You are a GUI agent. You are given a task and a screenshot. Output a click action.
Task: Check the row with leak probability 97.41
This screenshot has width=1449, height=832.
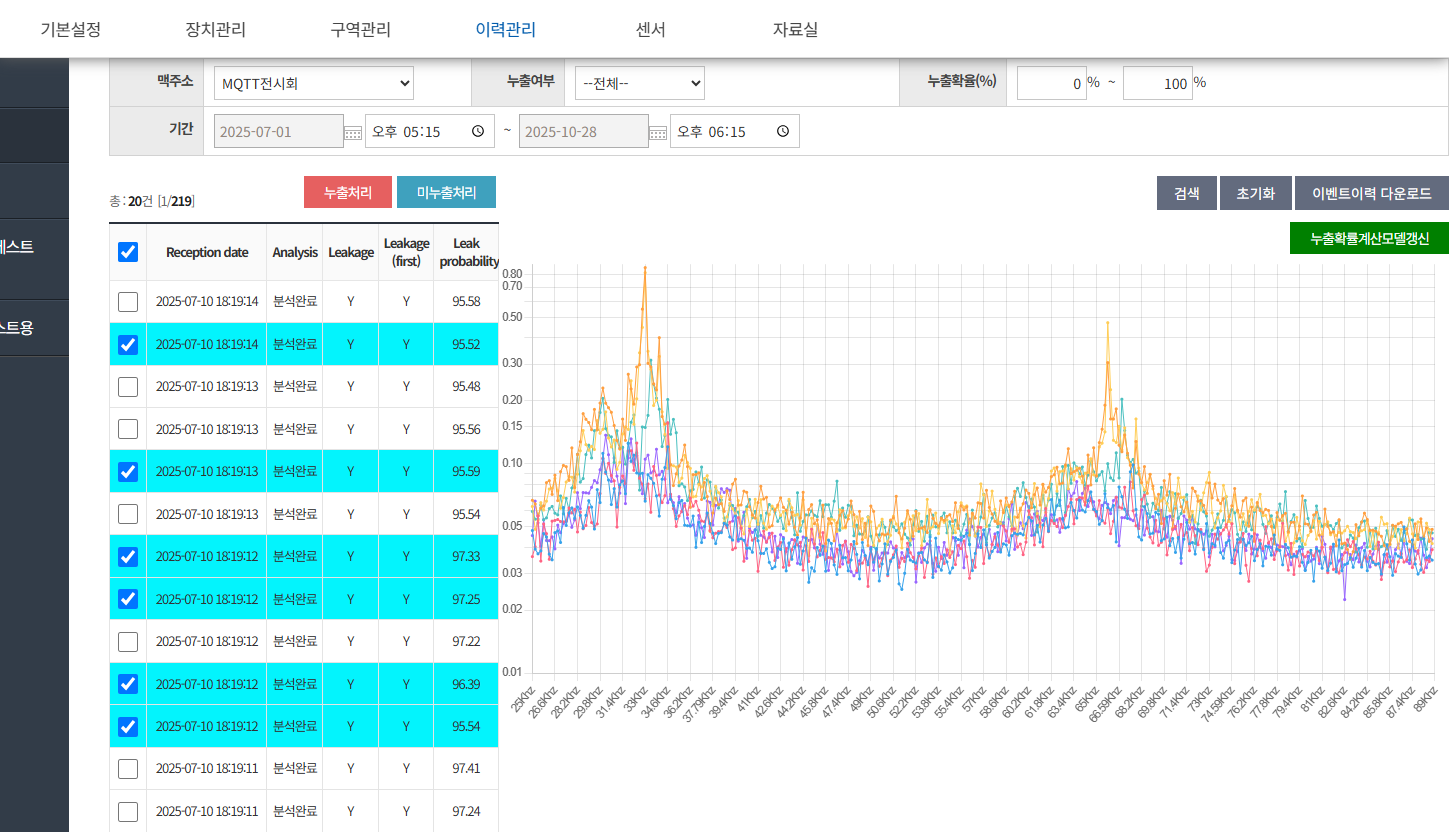coord(128,768)
